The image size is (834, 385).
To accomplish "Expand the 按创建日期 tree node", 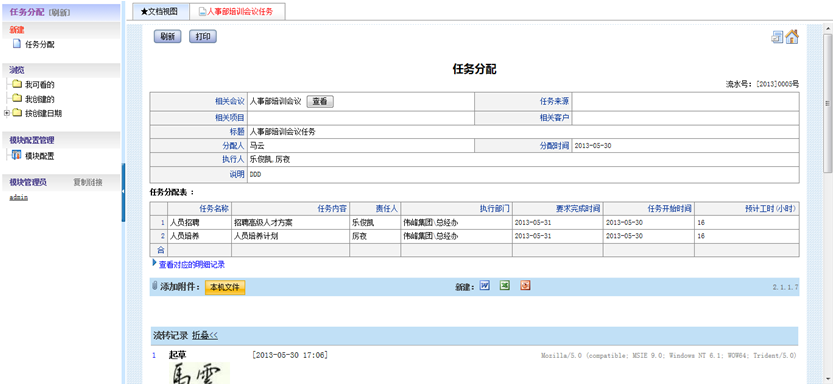I will tap(6, 113).
